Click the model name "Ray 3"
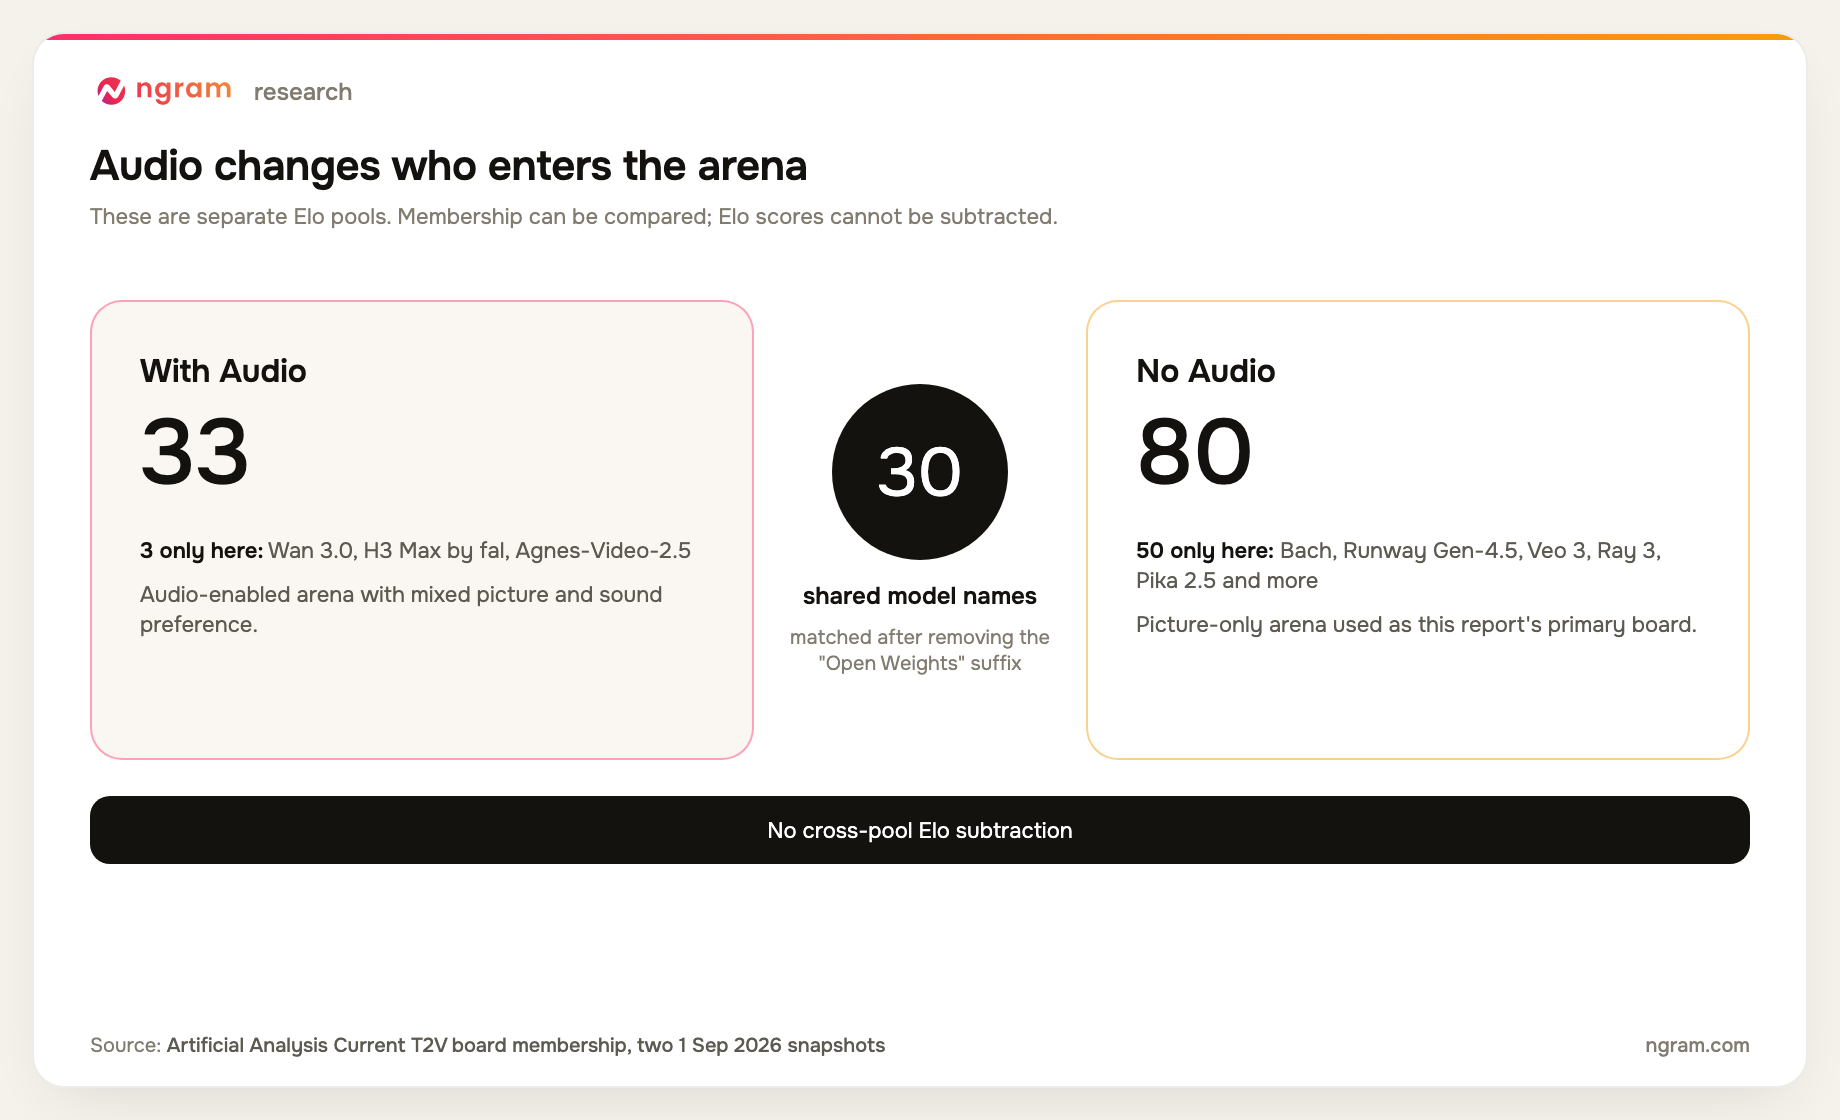Viewport: 1840px width, 1120px height. [1628, 551]
